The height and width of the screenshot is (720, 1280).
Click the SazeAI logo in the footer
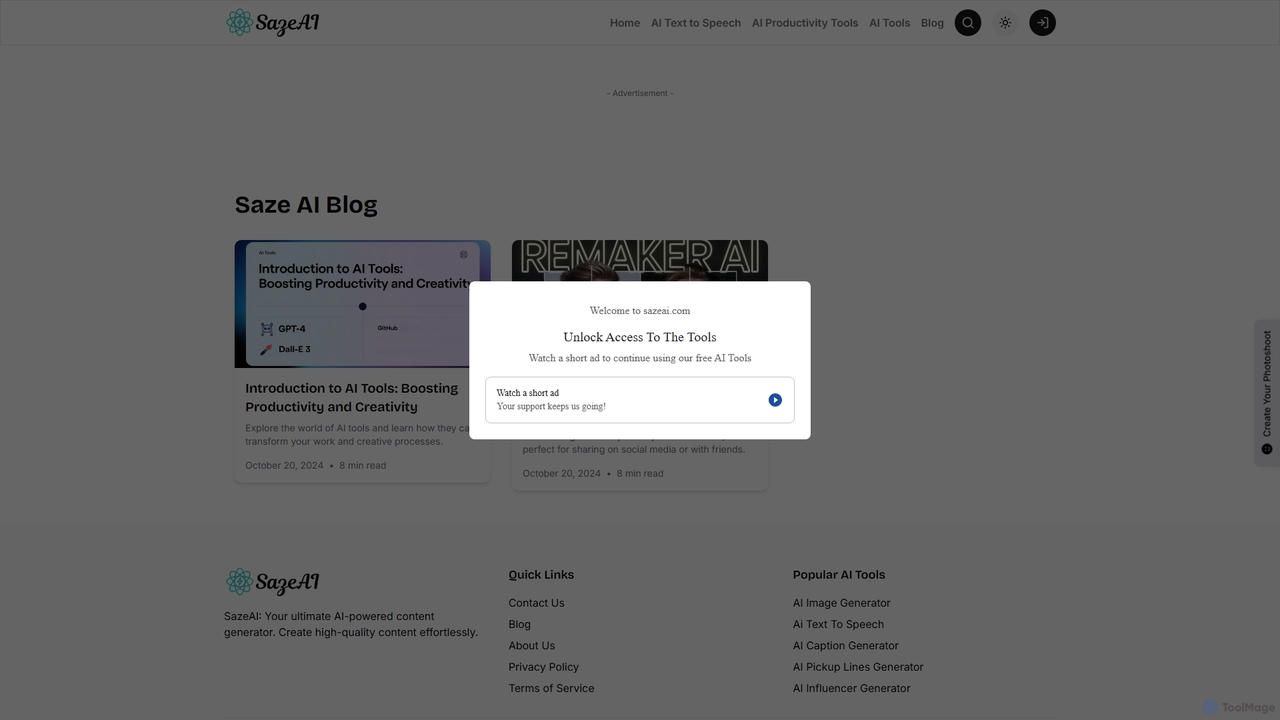click(x=272, y=582)
